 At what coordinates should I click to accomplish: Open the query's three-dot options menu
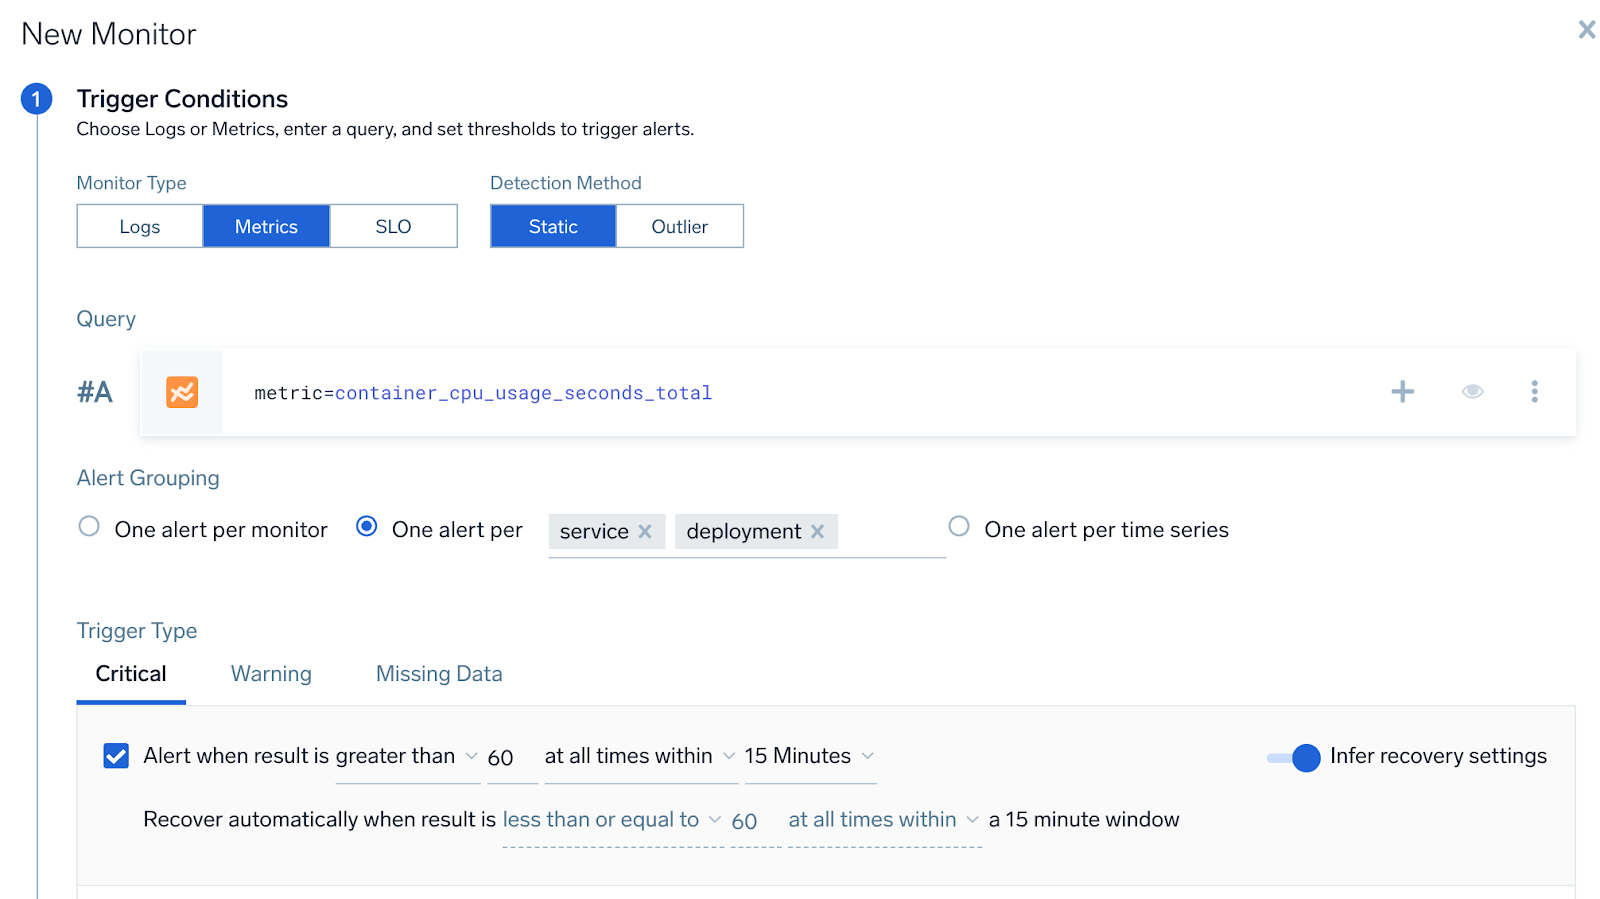(1534, 392)
